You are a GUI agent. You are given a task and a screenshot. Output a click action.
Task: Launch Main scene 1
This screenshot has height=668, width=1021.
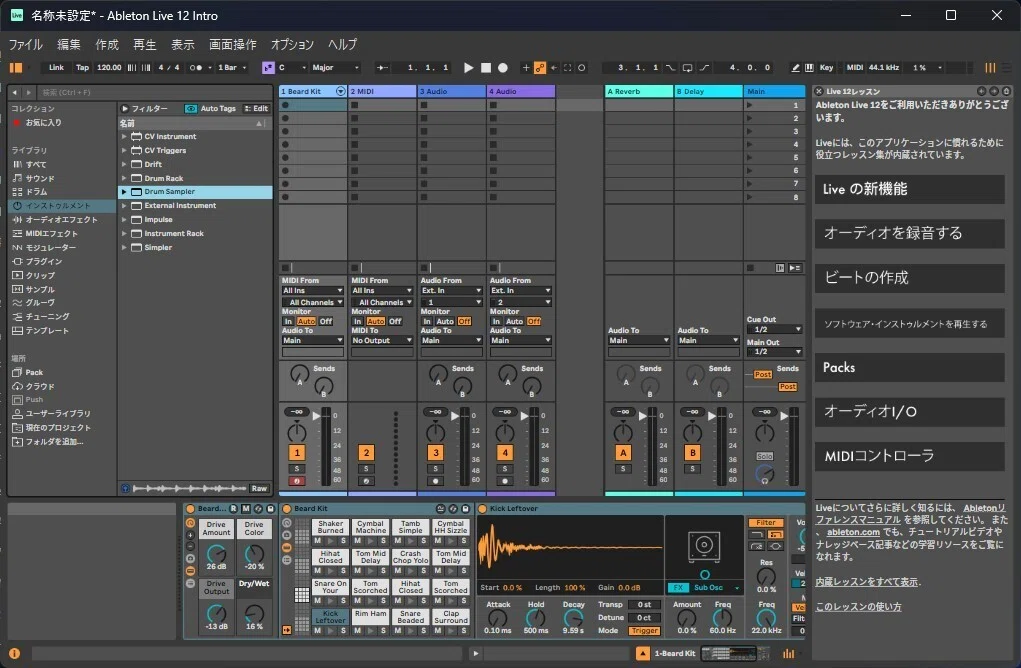pos(749,105)
